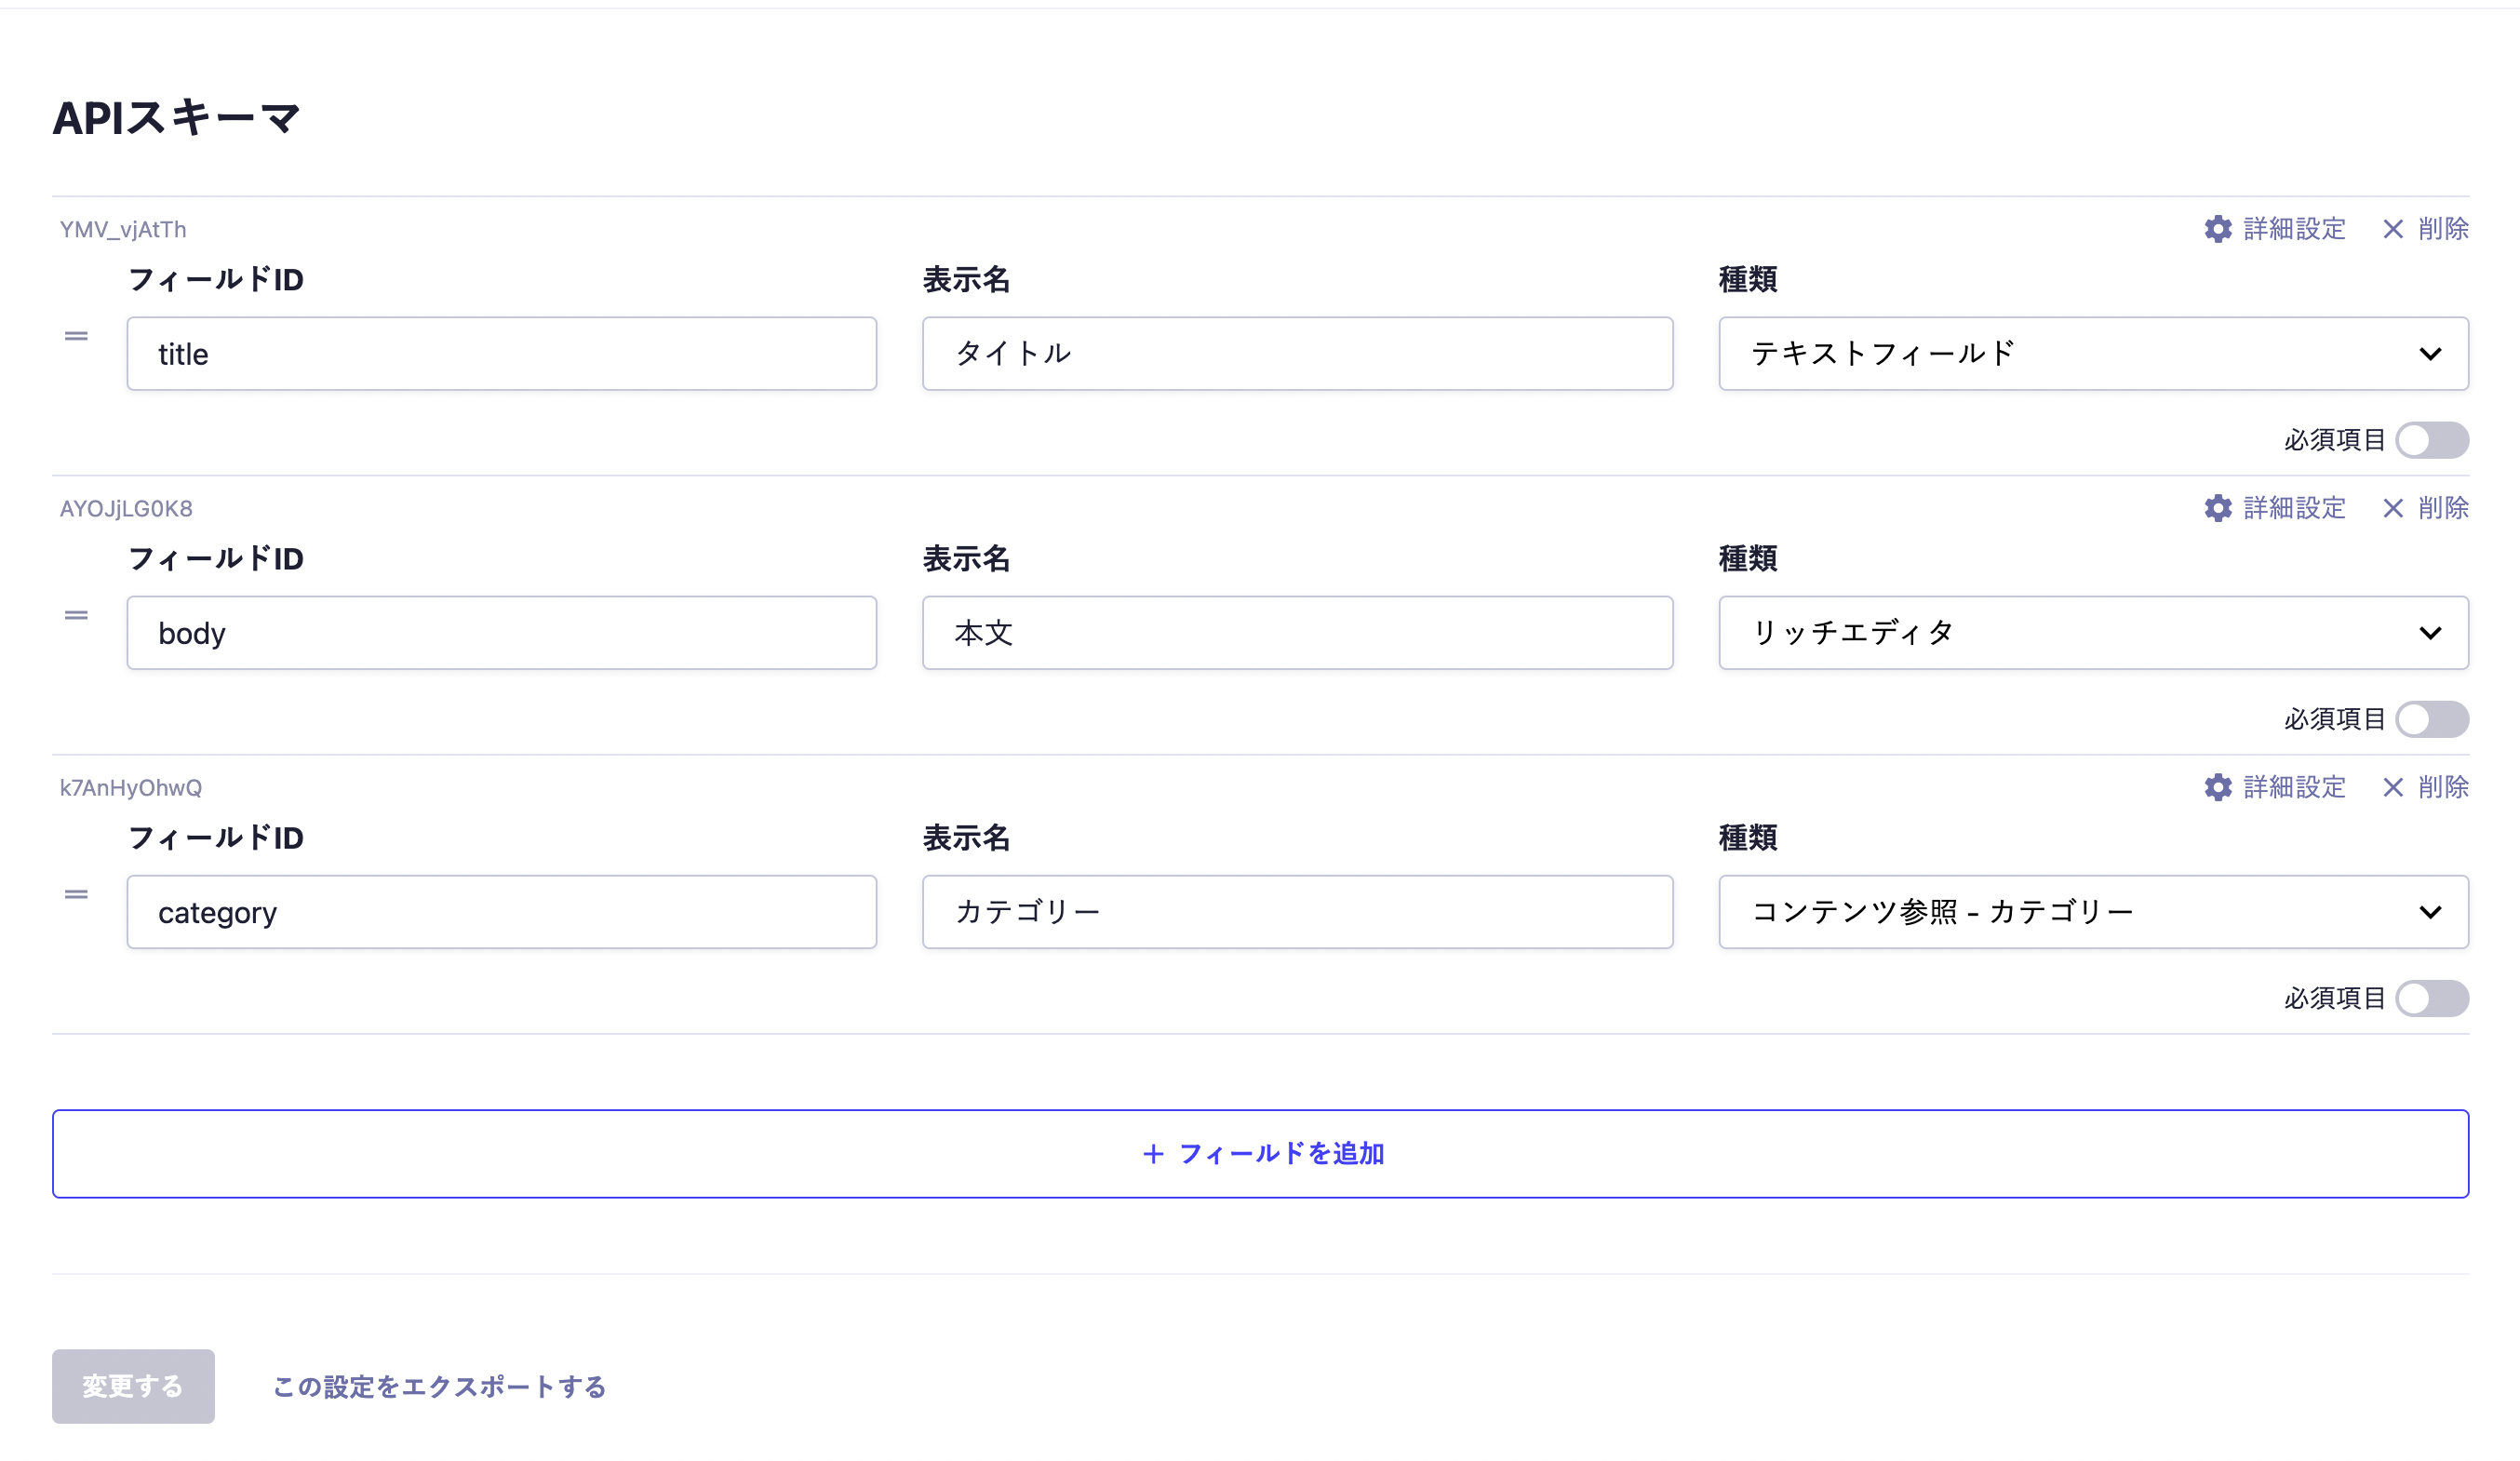Open the コンテンツ参照 - カテゴリー dropdown
Screen dimensions: 2520x1461
click(2092, 912)
